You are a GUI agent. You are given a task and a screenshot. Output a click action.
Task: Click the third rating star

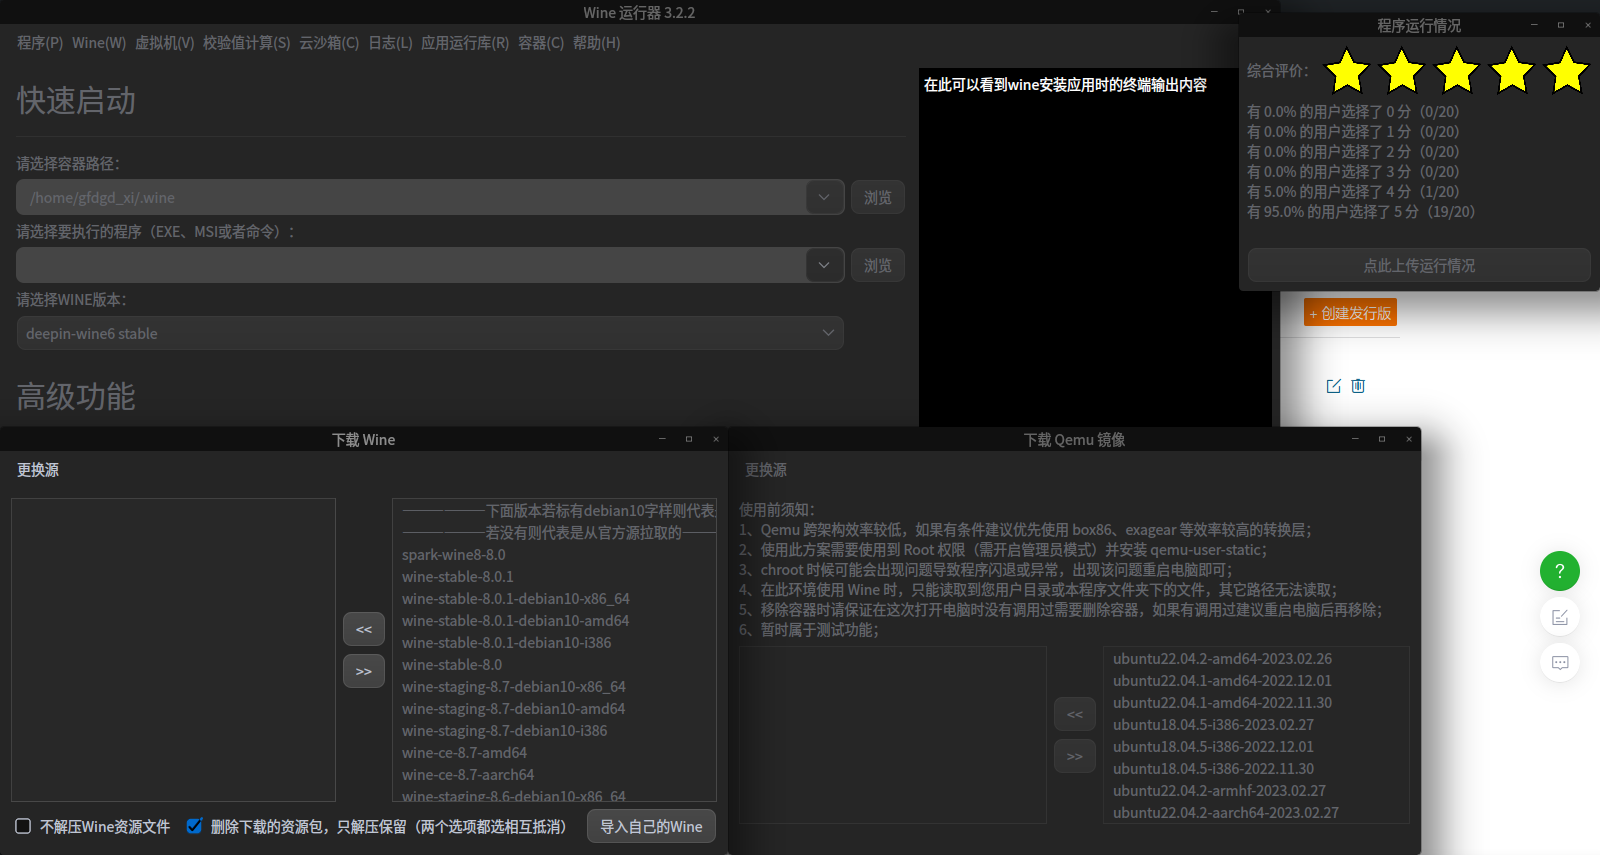click(x=1457, y=71)
